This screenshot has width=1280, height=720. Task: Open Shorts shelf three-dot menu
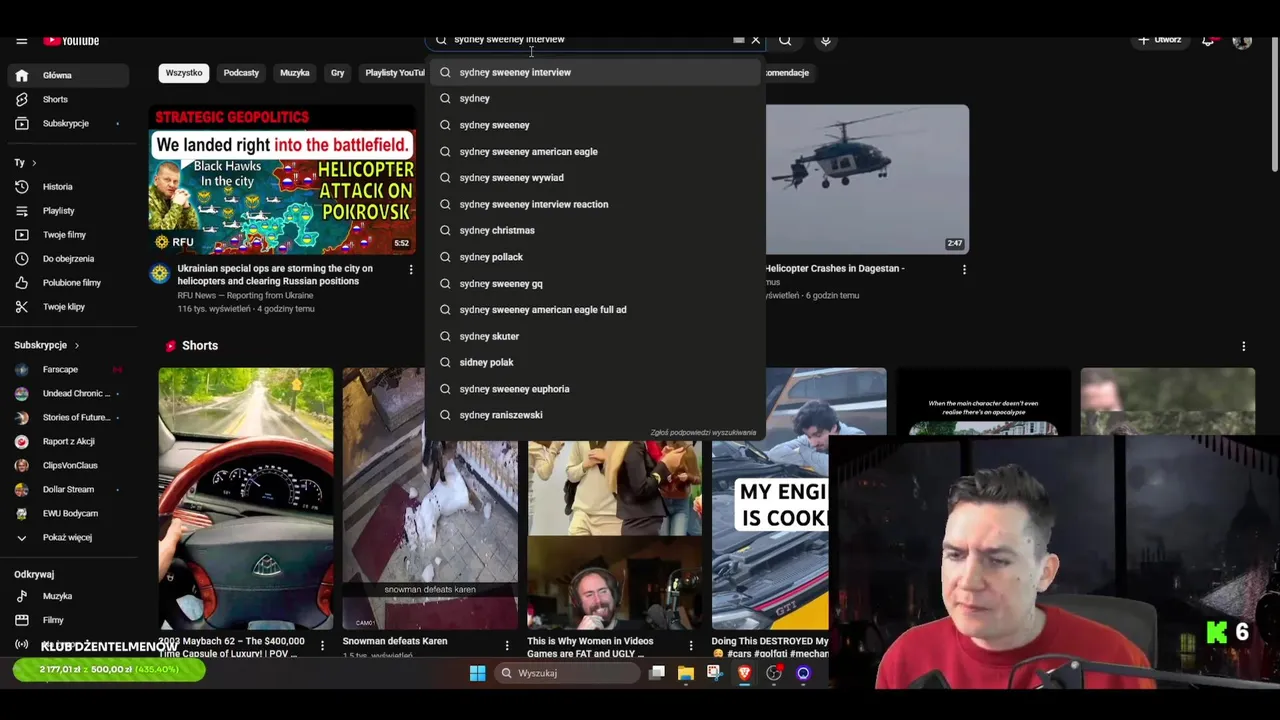(1244, 346)
